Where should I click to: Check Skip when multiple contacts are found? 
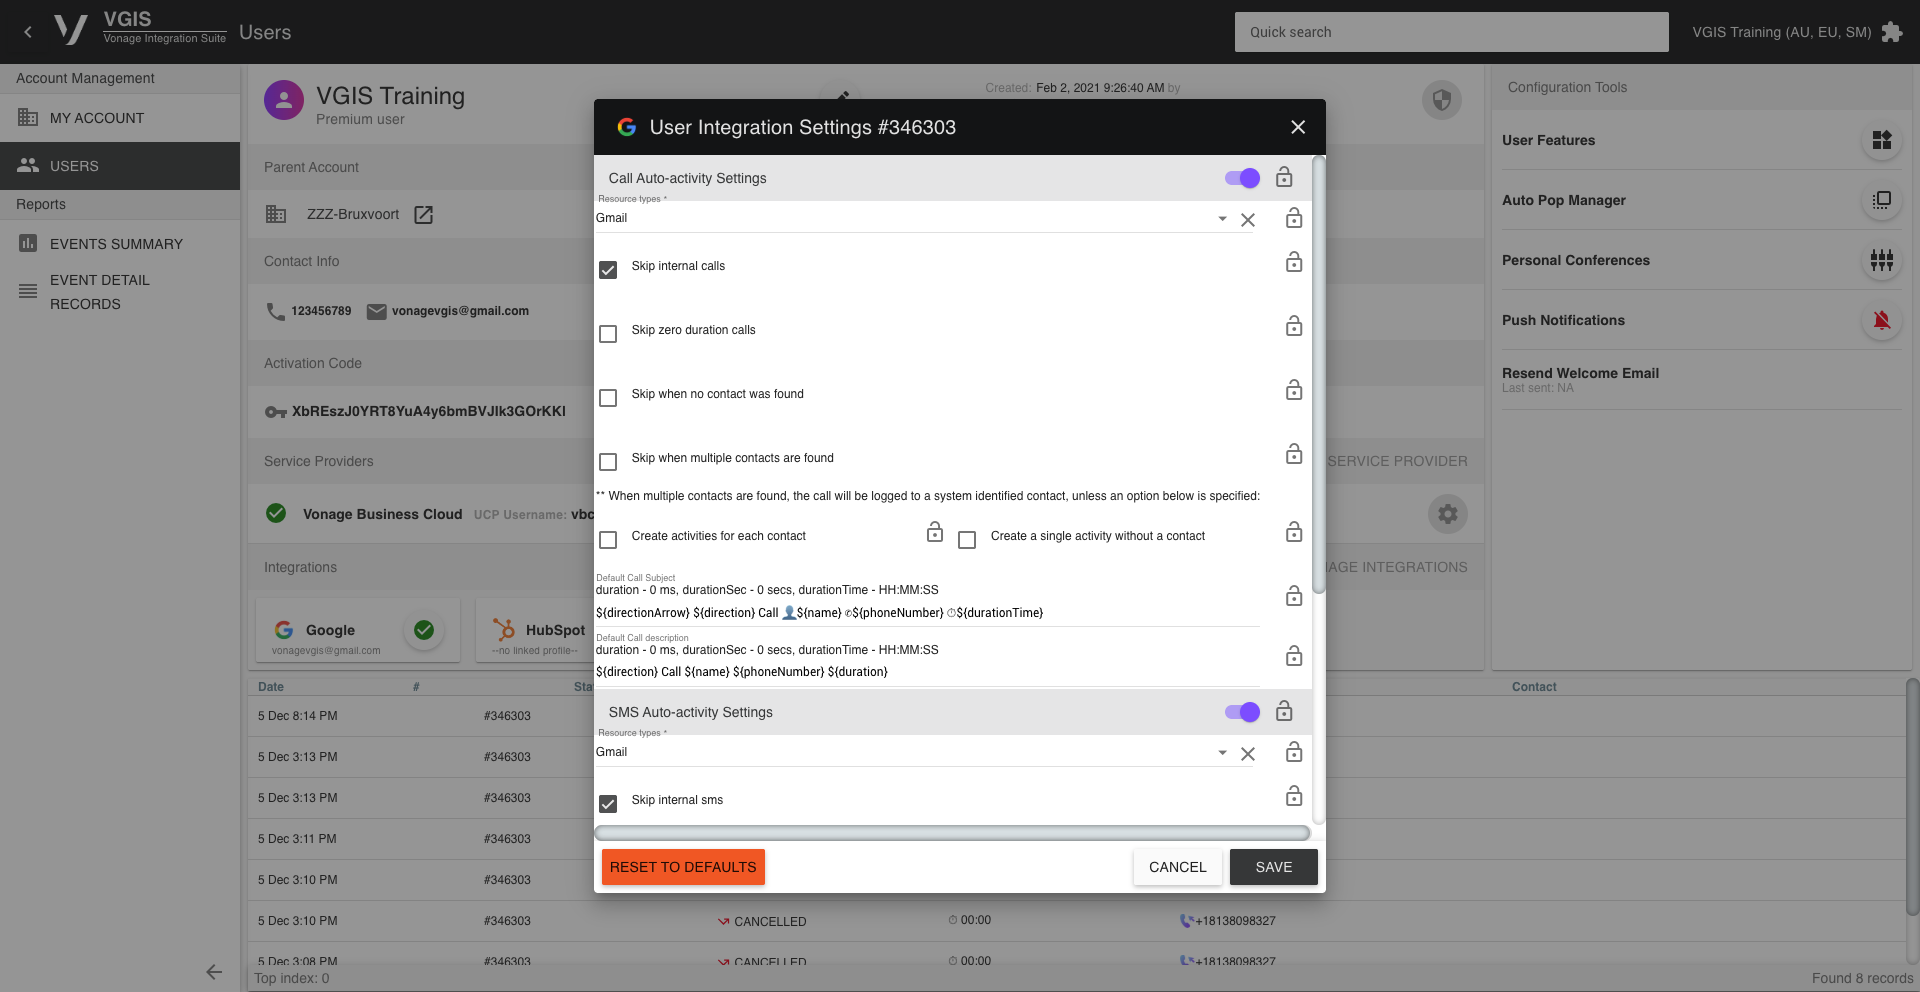(608, 462)
